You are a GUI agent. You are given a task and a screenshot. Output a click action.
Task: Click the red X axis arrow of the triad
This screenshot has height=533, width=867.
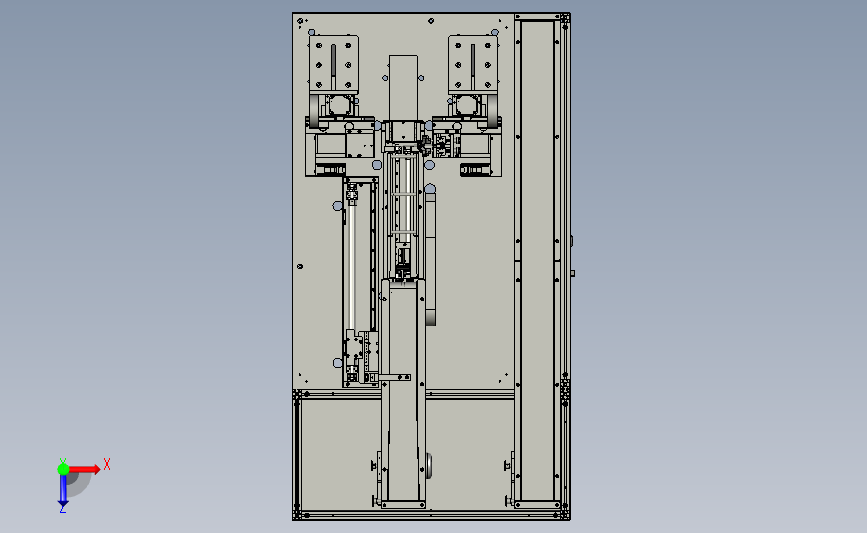coord(85,469)
